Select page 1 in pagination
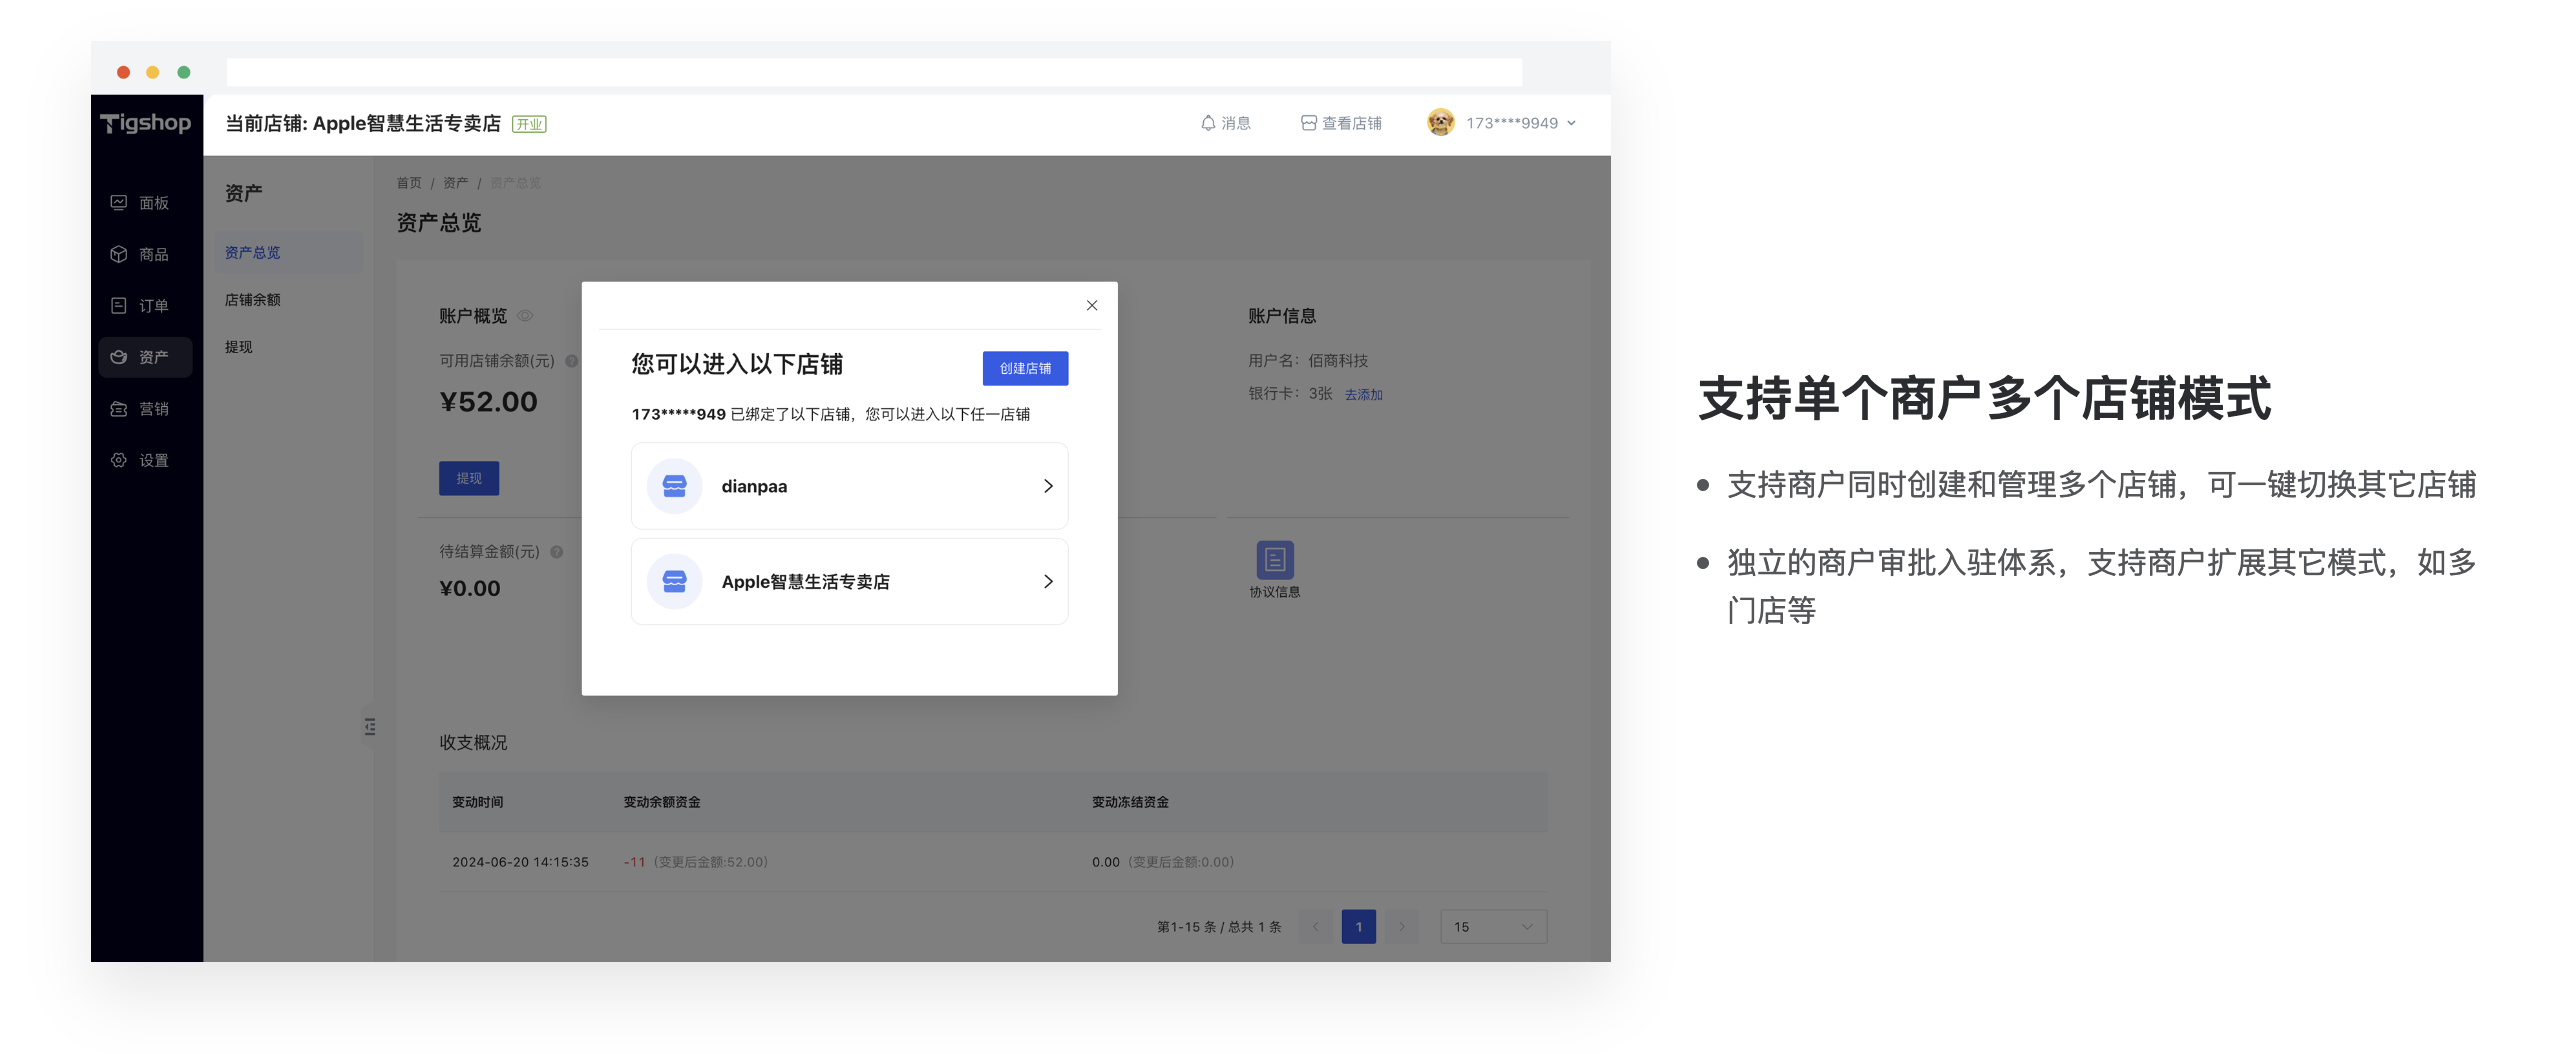 pyautogui.click(x=1359, y=927)
